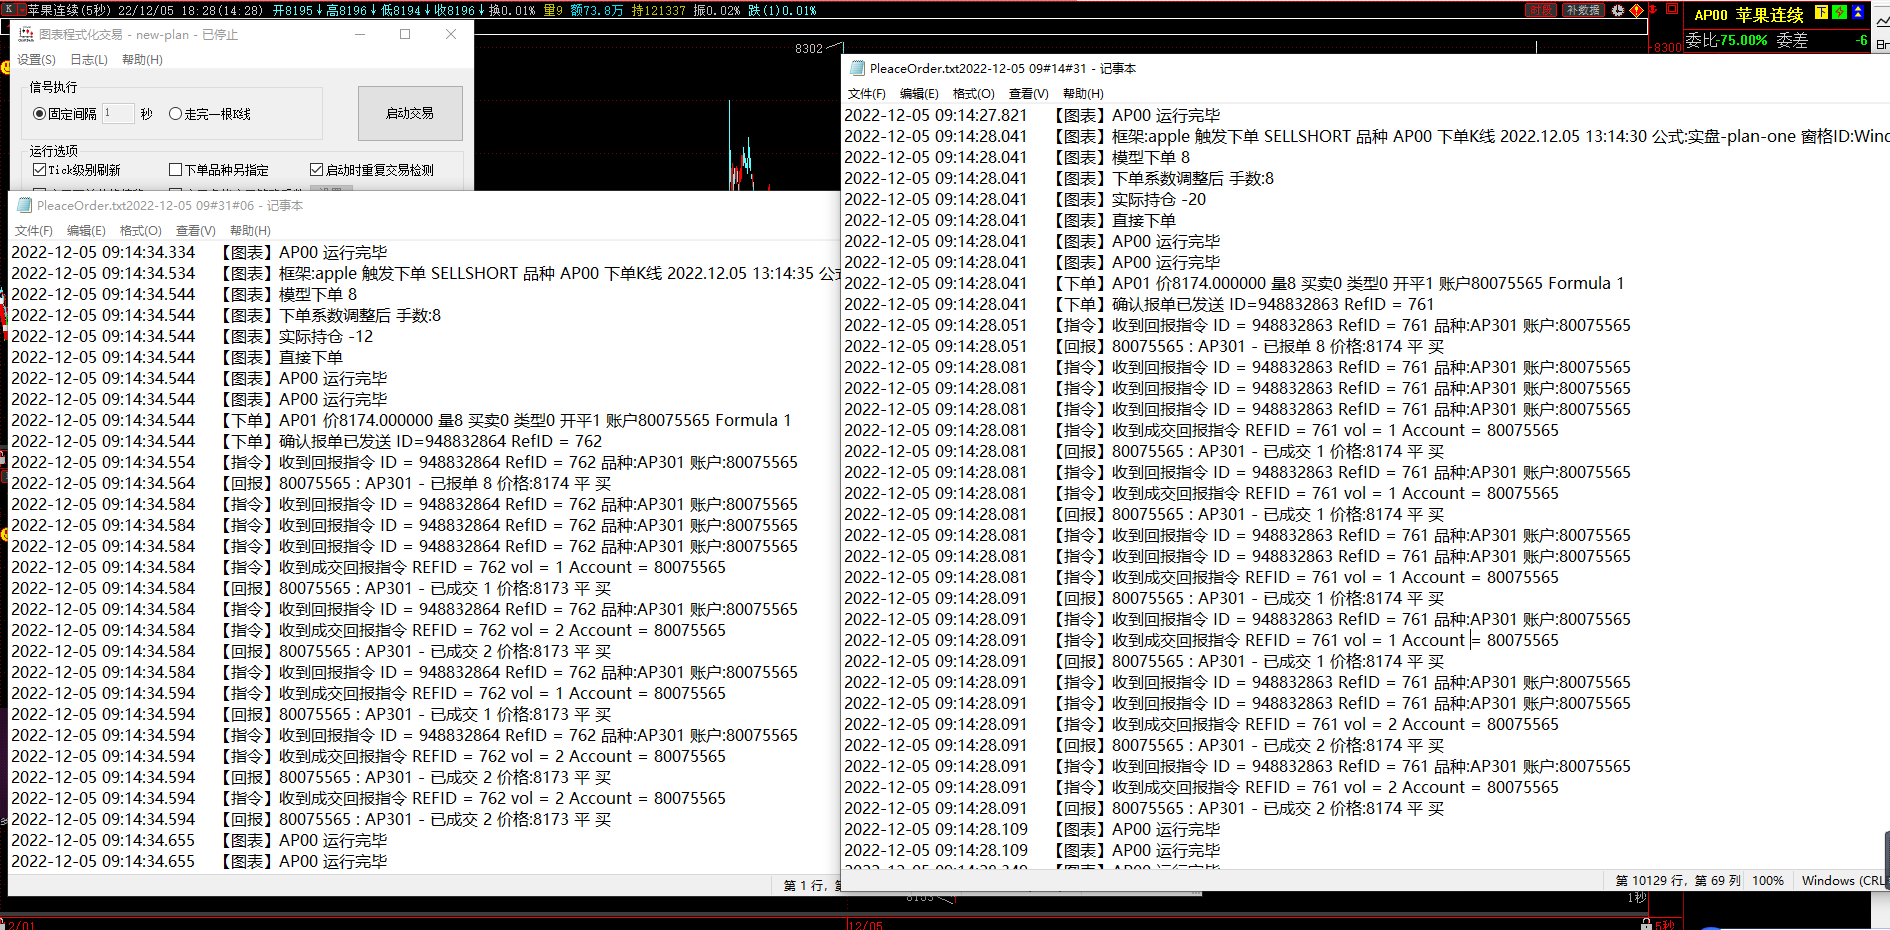Click the yellow 下 icon beside 苹果连续
This screenshot has width=1890, height=930.
tap(1821, 13)
